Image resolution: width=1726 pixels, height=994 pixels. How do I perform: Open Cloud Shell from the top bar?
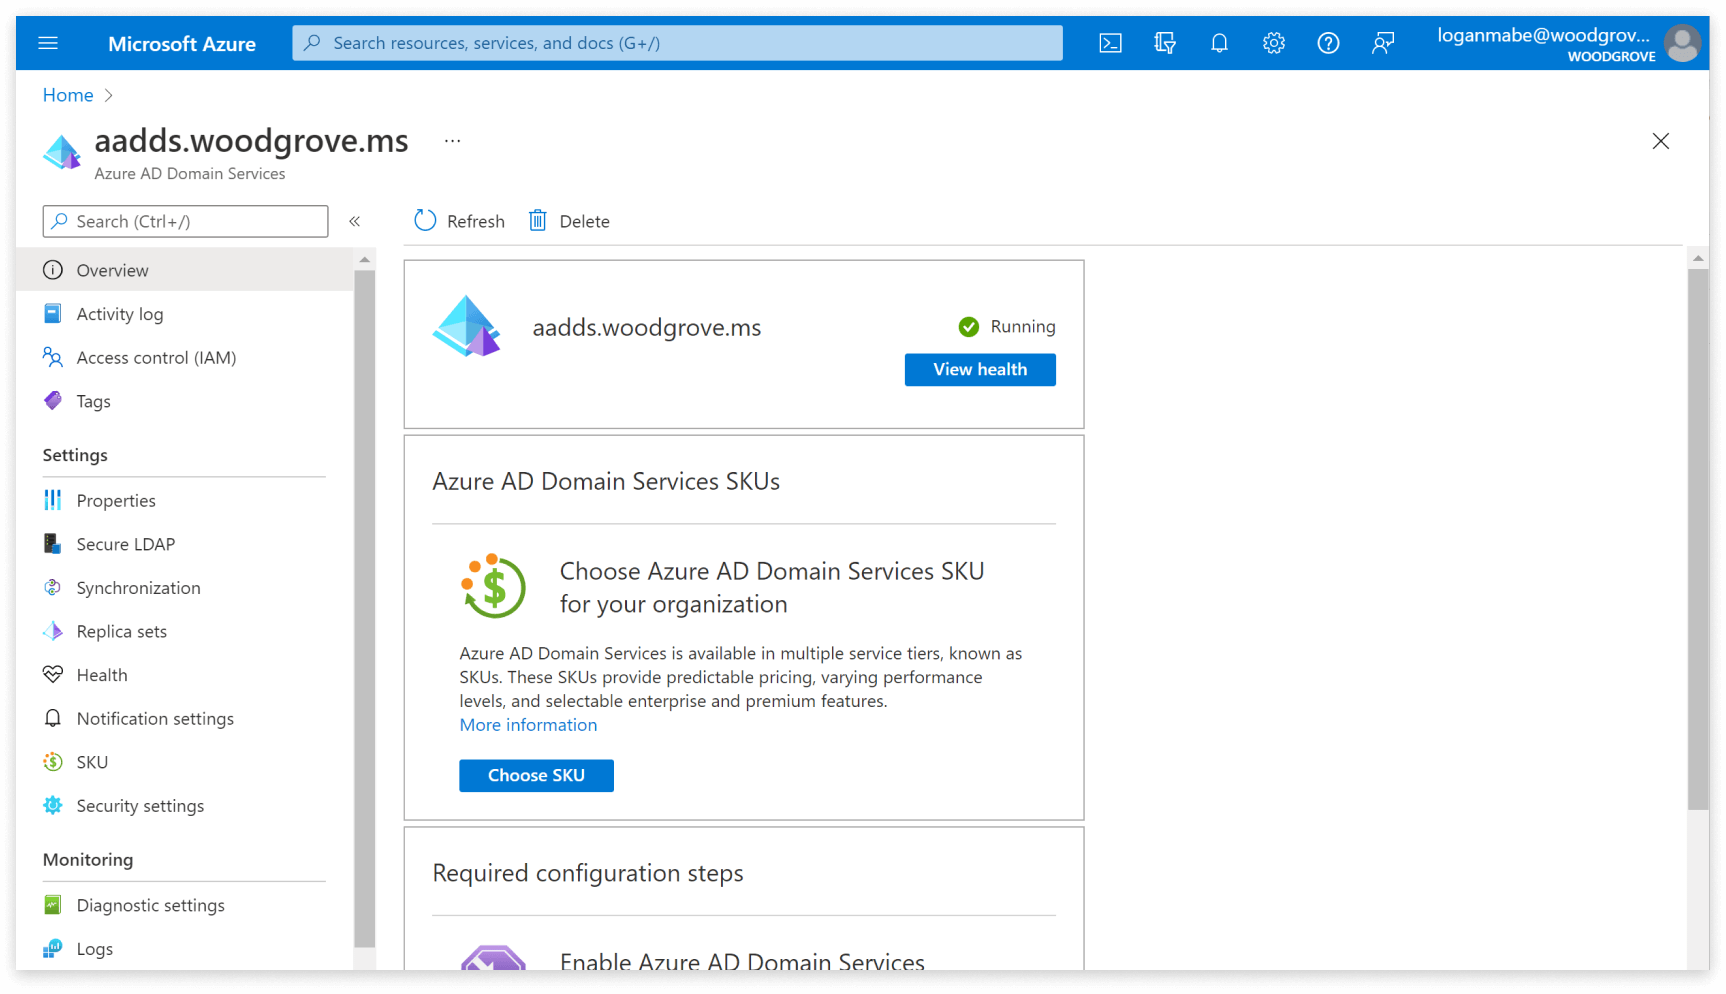(1110, 43)
